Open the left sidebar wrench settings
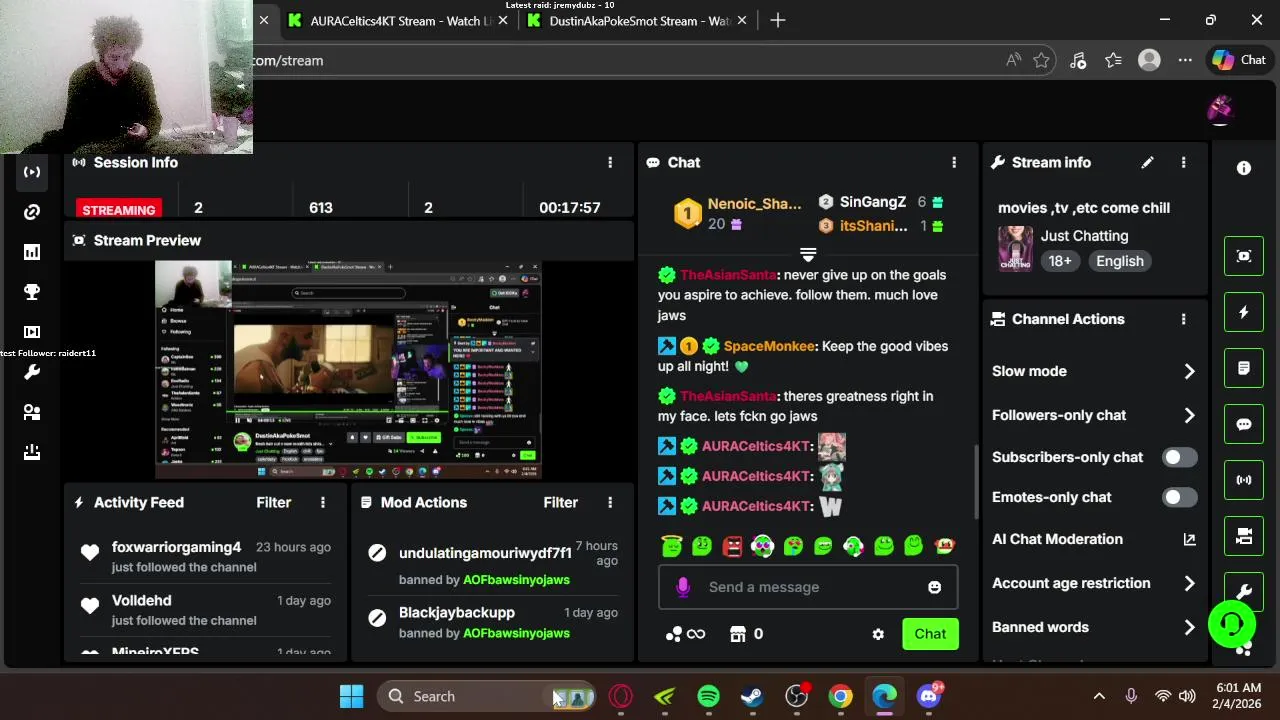Screen dimensions: 1280x720 32,372
